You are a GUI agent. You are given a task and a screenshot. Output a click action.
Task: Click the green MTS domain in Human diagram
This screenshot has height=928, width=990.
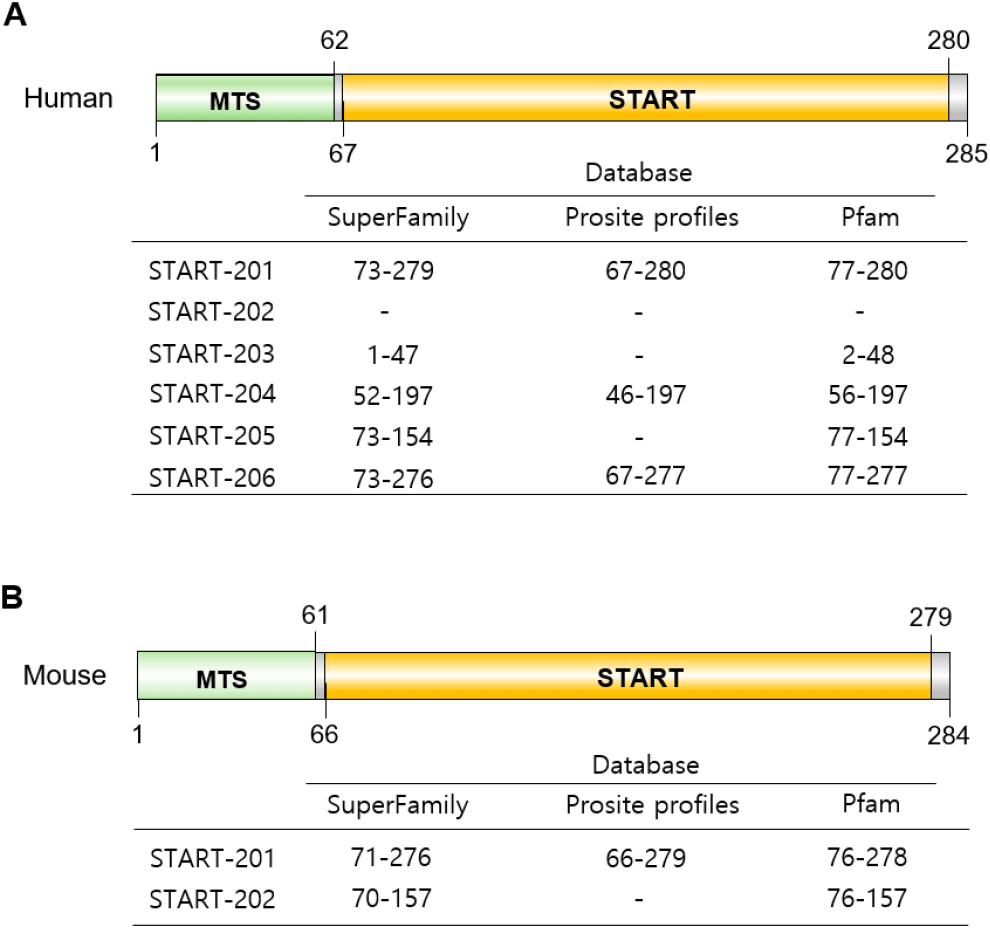click(x=245, y=99)
